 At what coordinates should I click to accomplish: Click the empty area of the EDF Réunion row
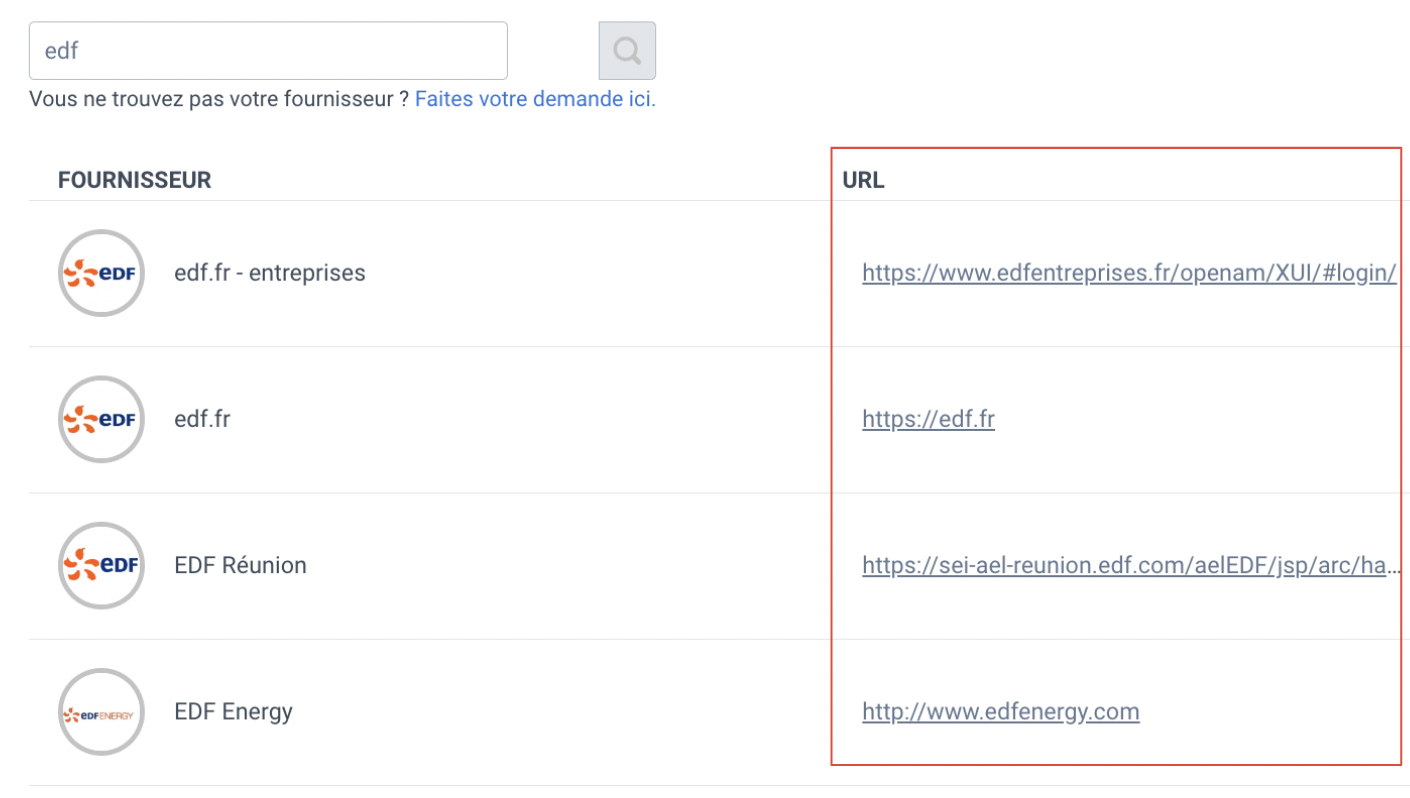(x=580, y=566)
